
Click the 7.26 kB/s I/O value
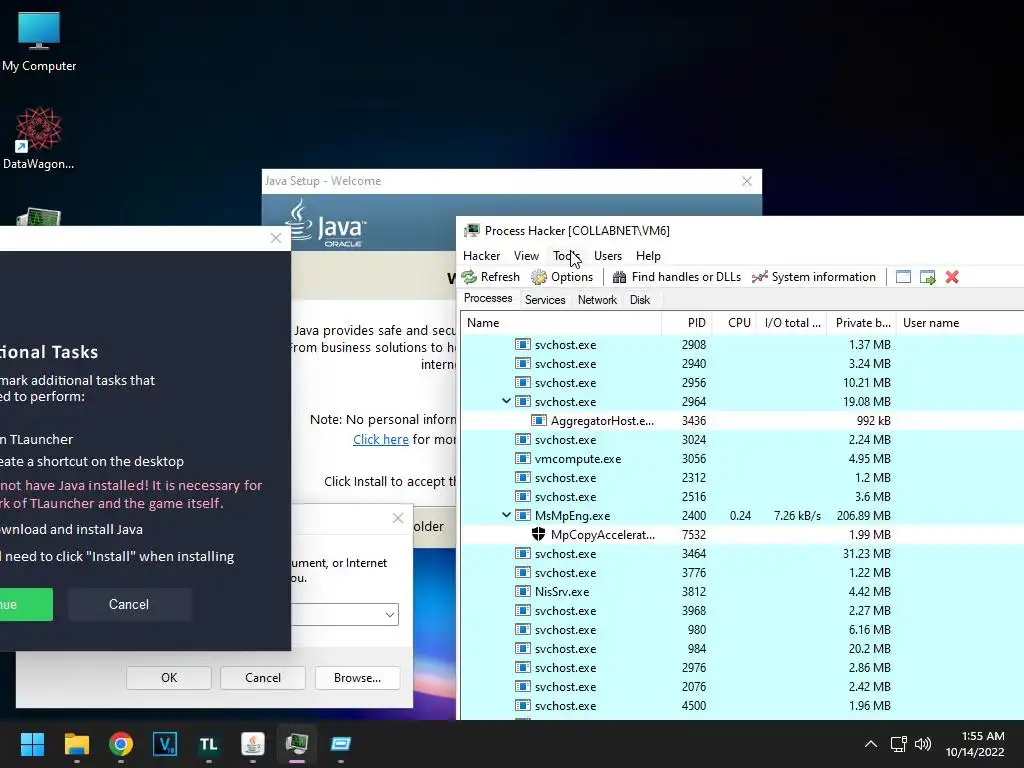pos(797,515)
